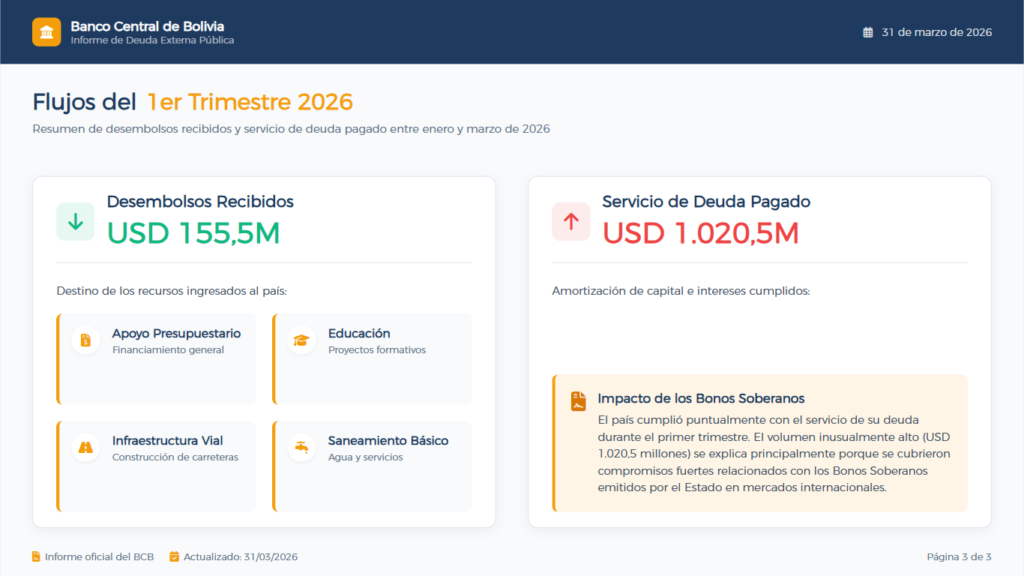Viewport: 1024px width, 576px height.
Task: Click the Actualizado calendar-check icon in footer
Action: [174, 557]
